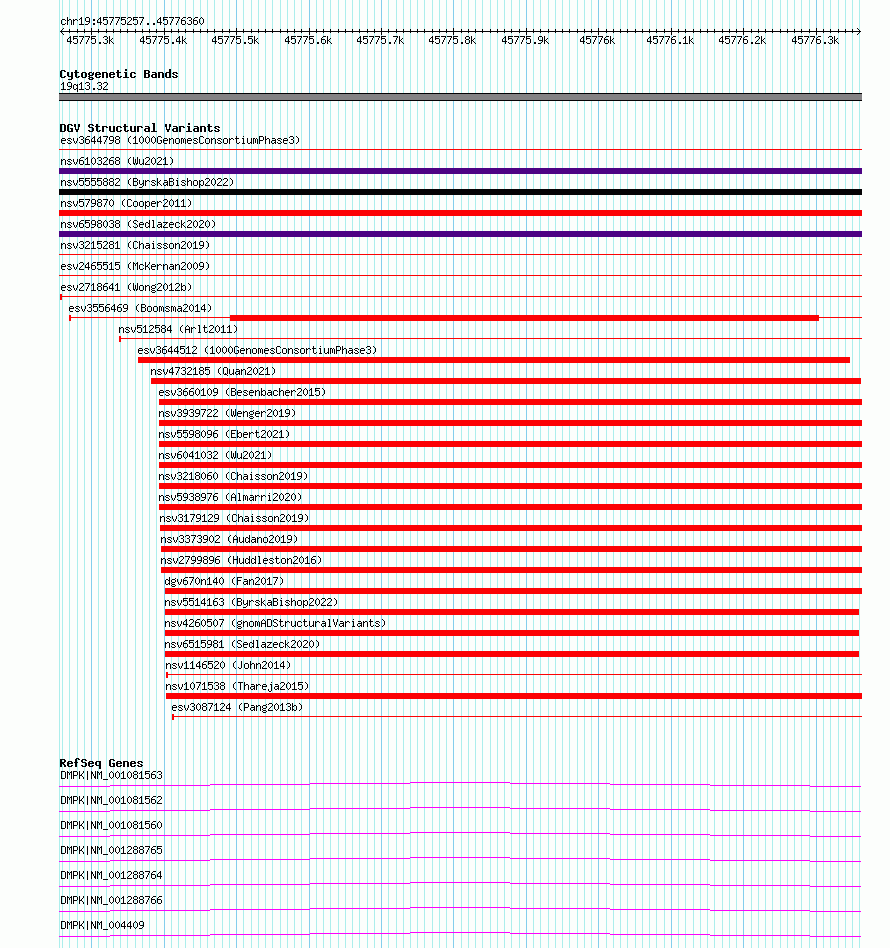
Task: Open variant nsv4732185 (Quan2021)
Action: 213,371
